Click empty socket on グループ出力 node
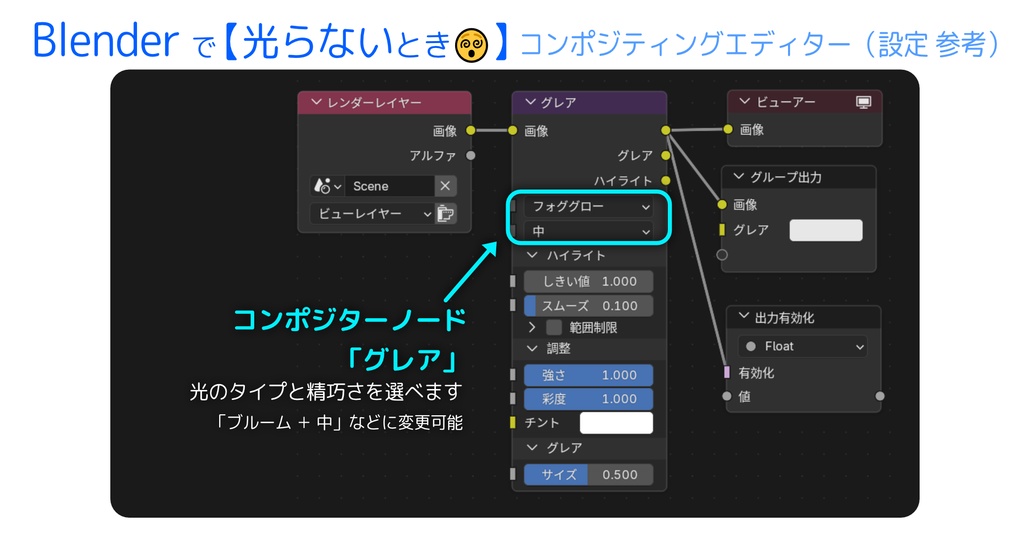Screen dimensions: 1024x537 (x=722, y=255)
